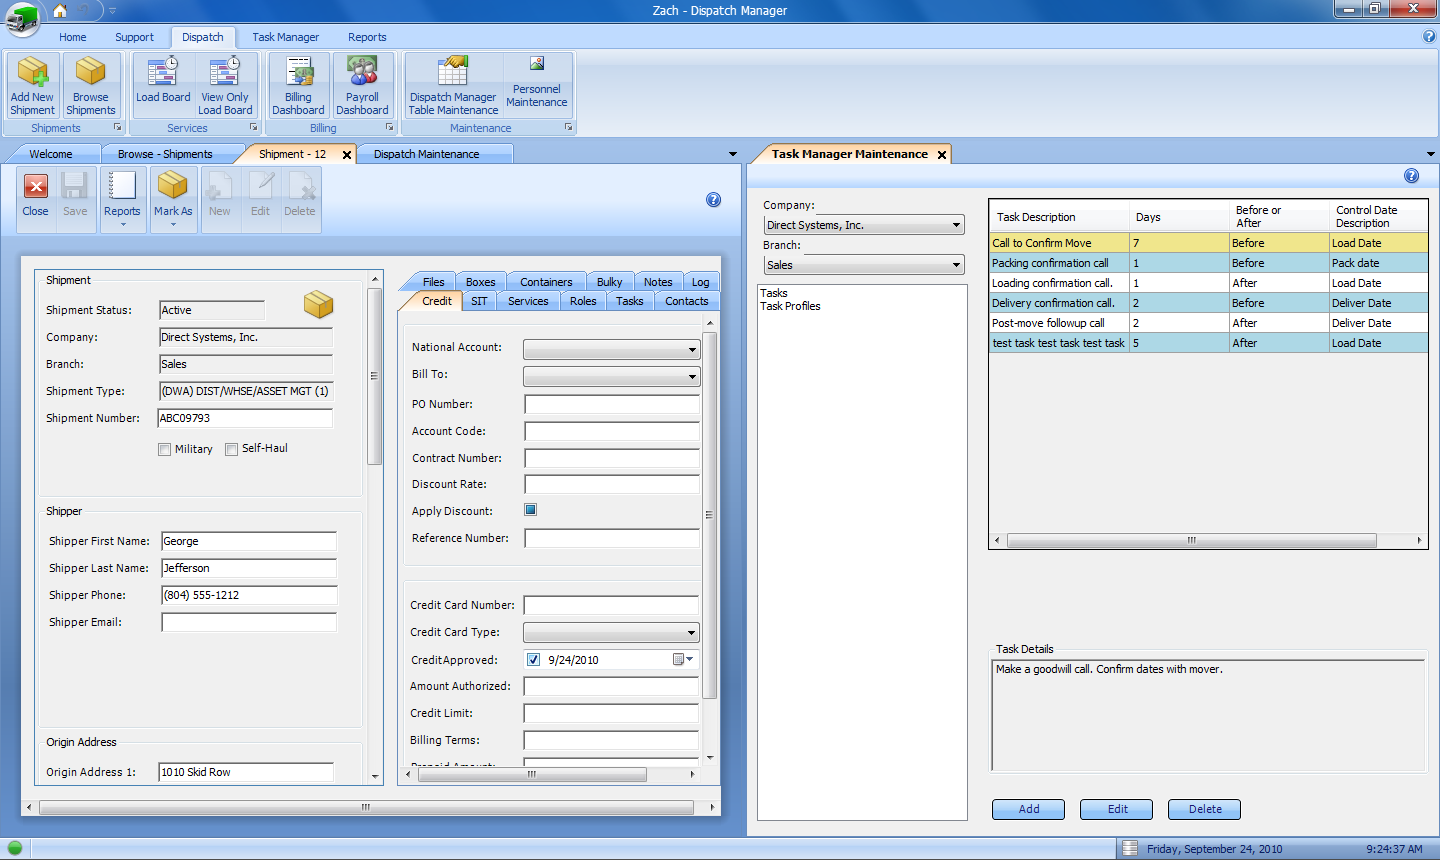This screenshot has width=1440, height=860.
Task: Toggle the Apply Discount checkbox
Action: pos(531,510)
